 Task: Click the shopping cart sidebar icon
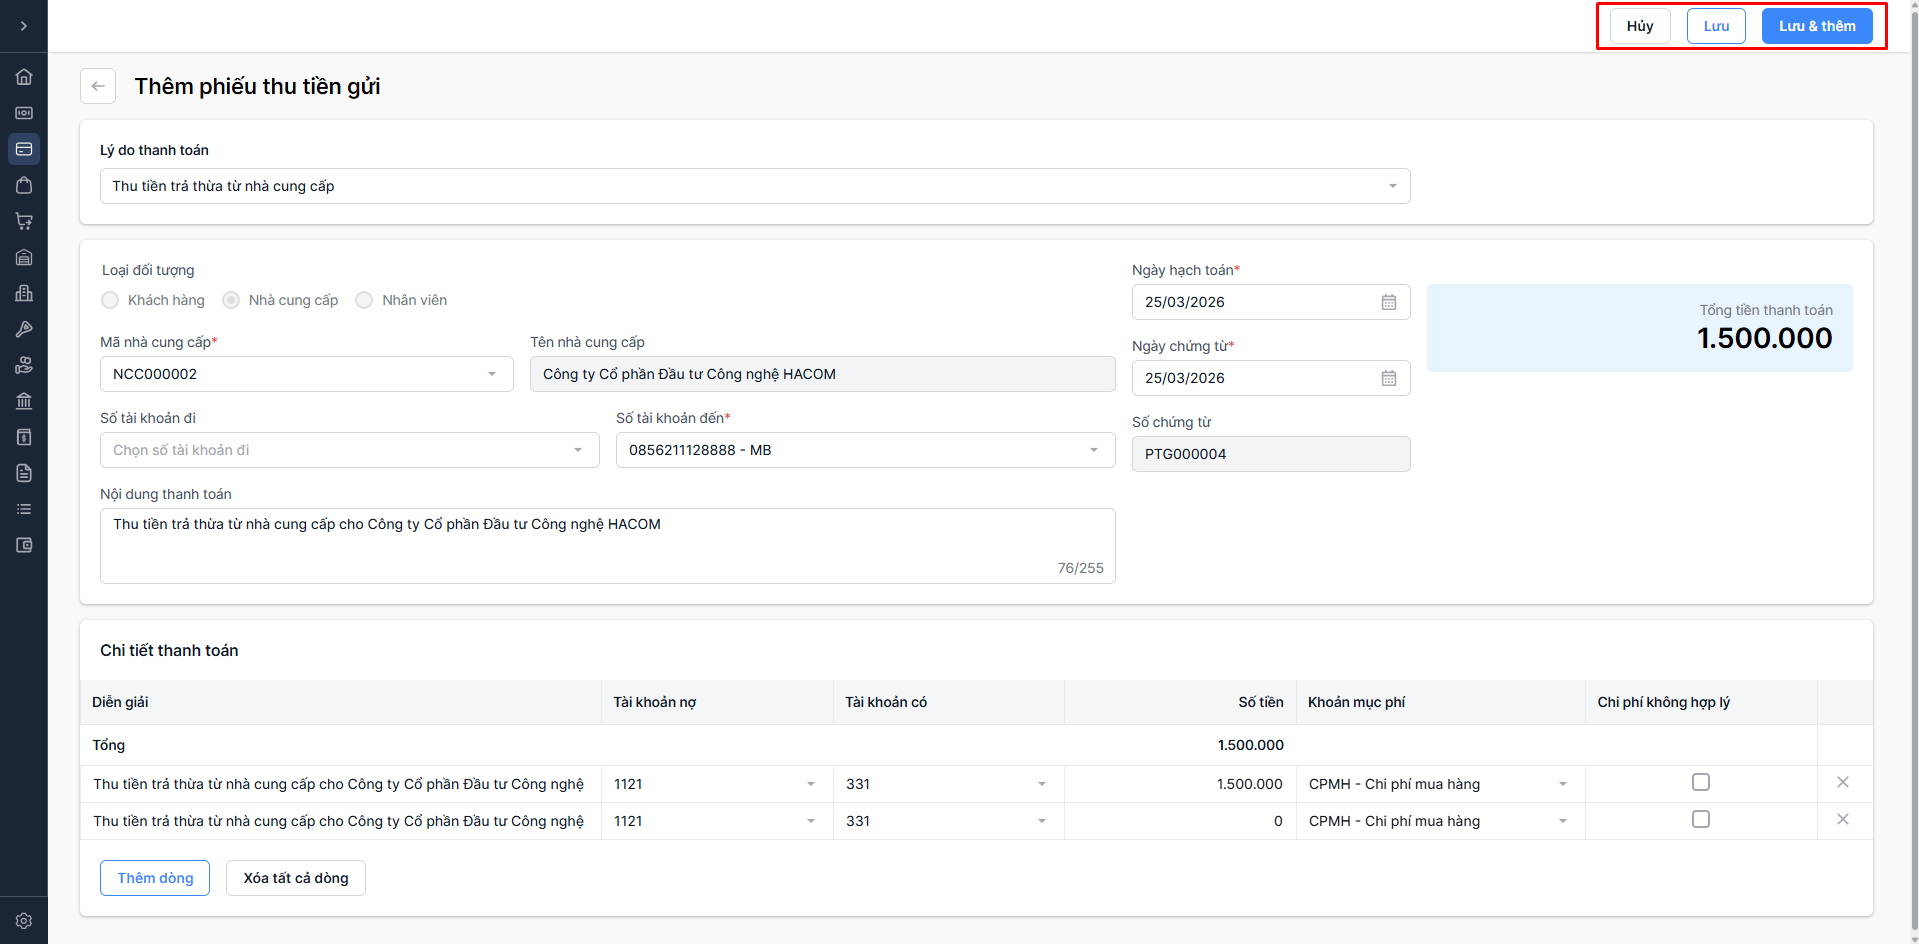click(x=24, y=221)
